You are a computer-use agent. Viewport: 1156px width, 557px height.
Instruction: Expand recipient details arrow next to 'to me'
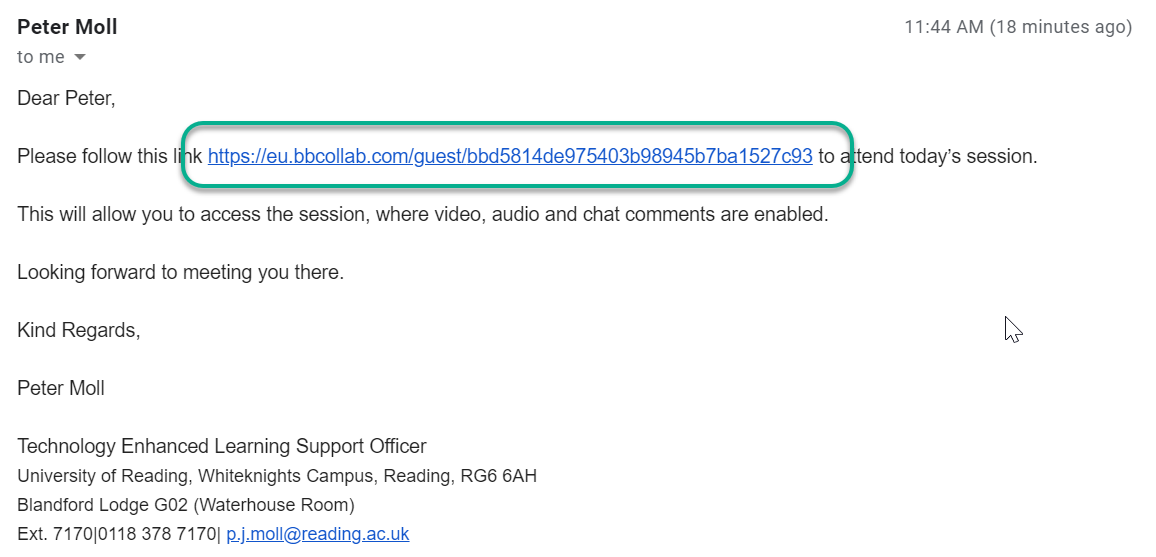click(80, 57)
